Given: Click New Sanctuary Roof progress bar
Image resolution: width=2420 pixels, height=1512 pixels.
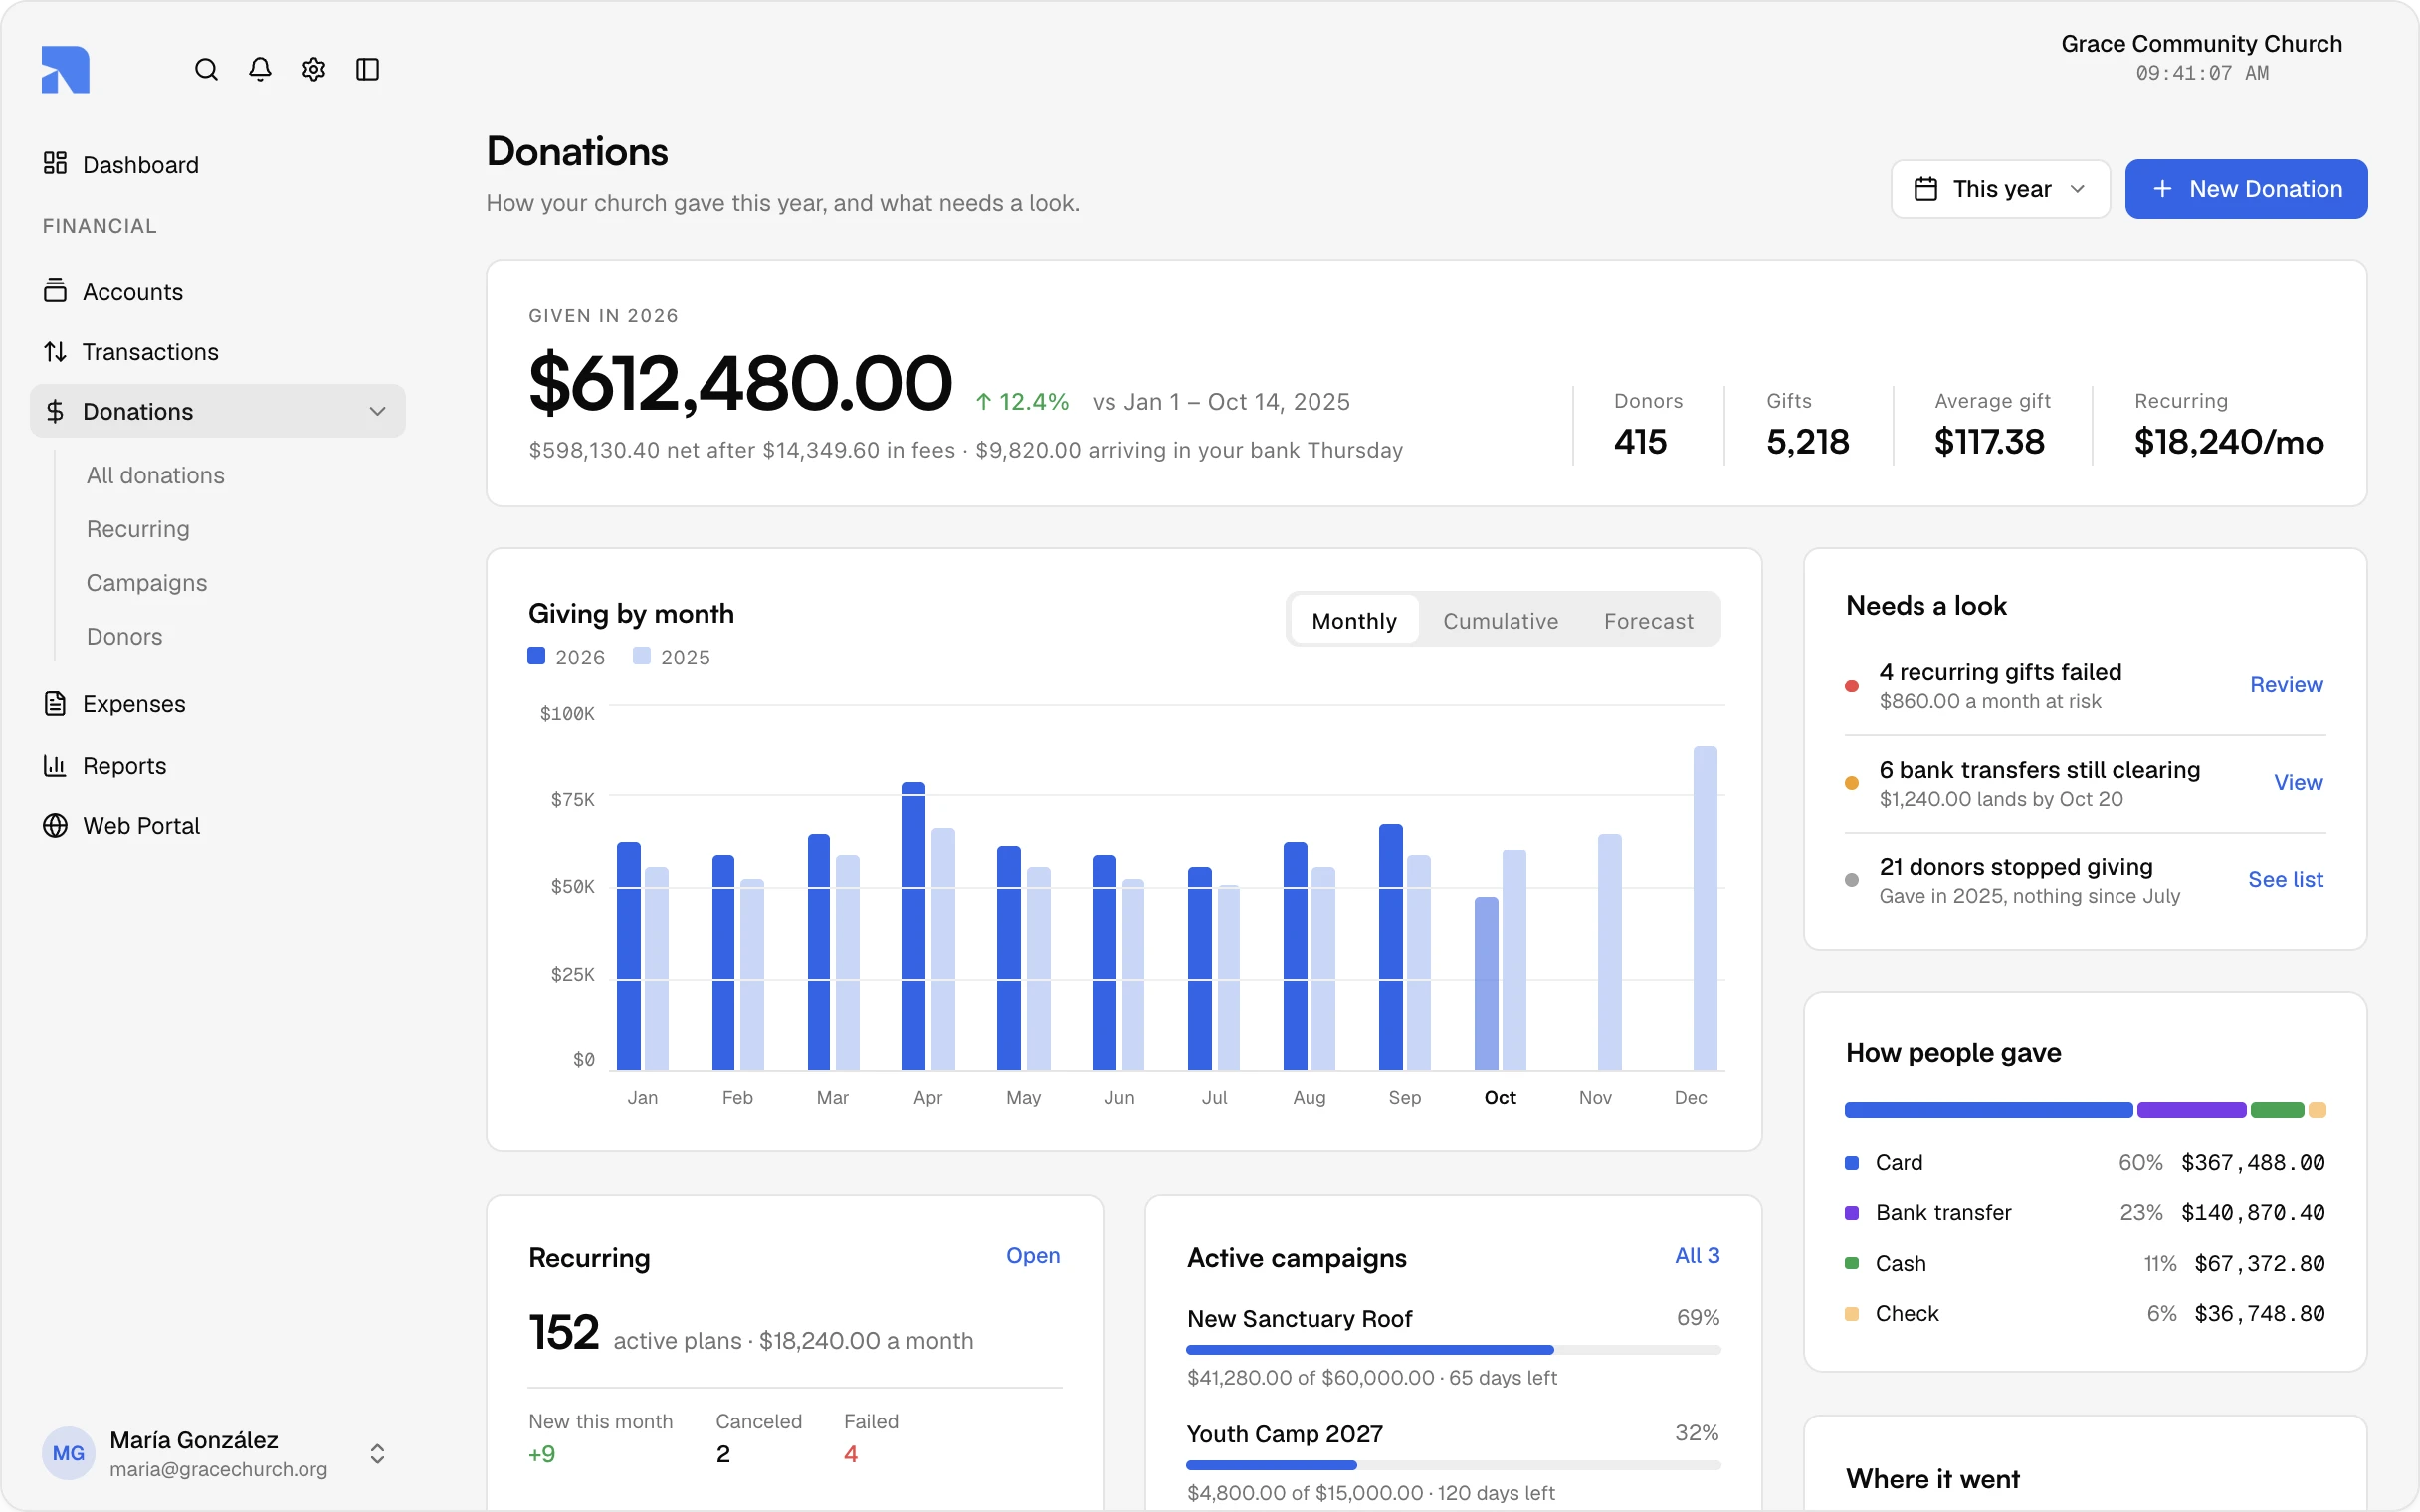Looking at the screenshot, I should [1453, 1350].
